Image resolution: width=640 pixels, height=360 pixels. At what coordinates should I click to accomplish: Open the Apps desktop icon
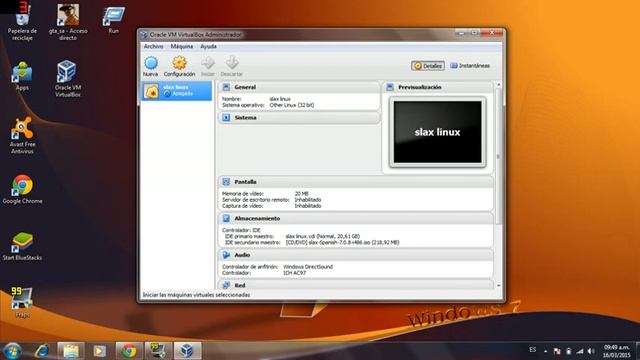[x=22, y=76]
